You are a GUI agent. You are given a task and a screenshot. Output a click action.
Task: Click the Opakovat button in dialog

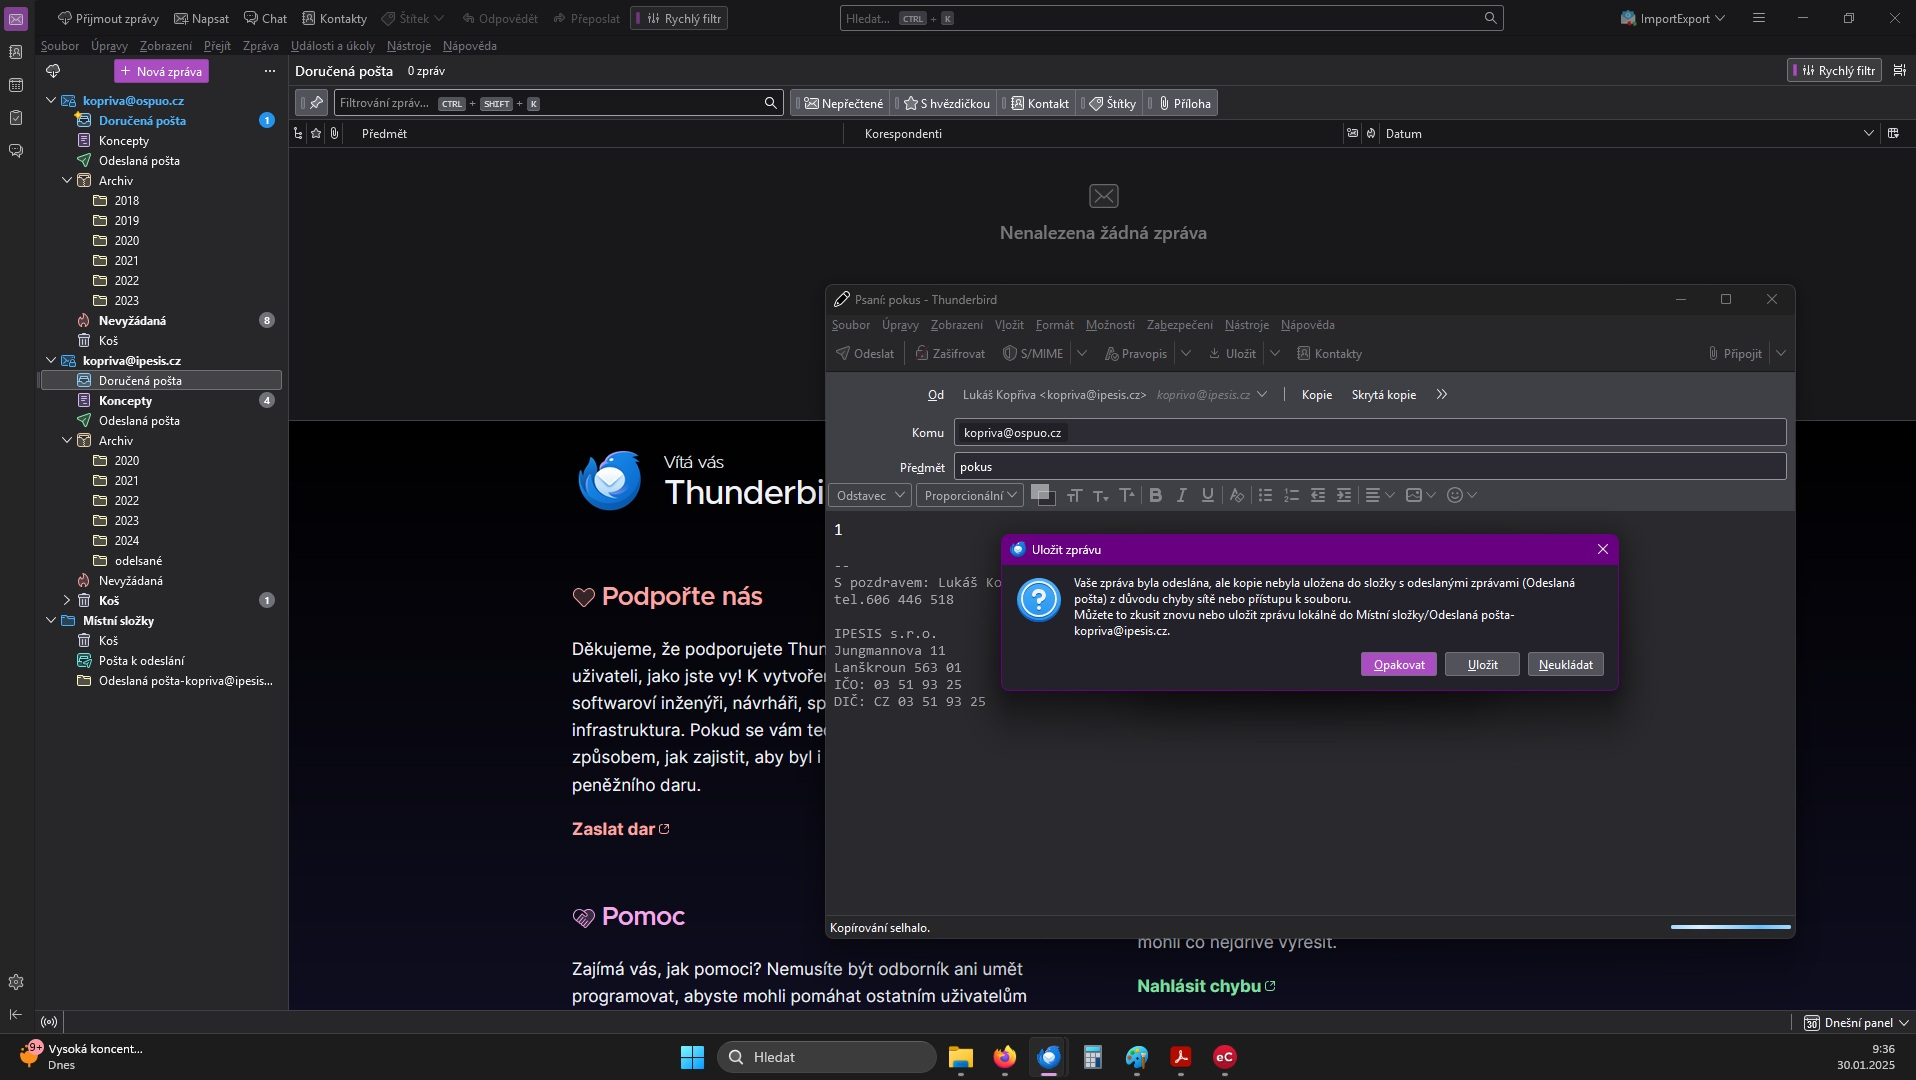pyautogui.click(x=1398, y=665)
